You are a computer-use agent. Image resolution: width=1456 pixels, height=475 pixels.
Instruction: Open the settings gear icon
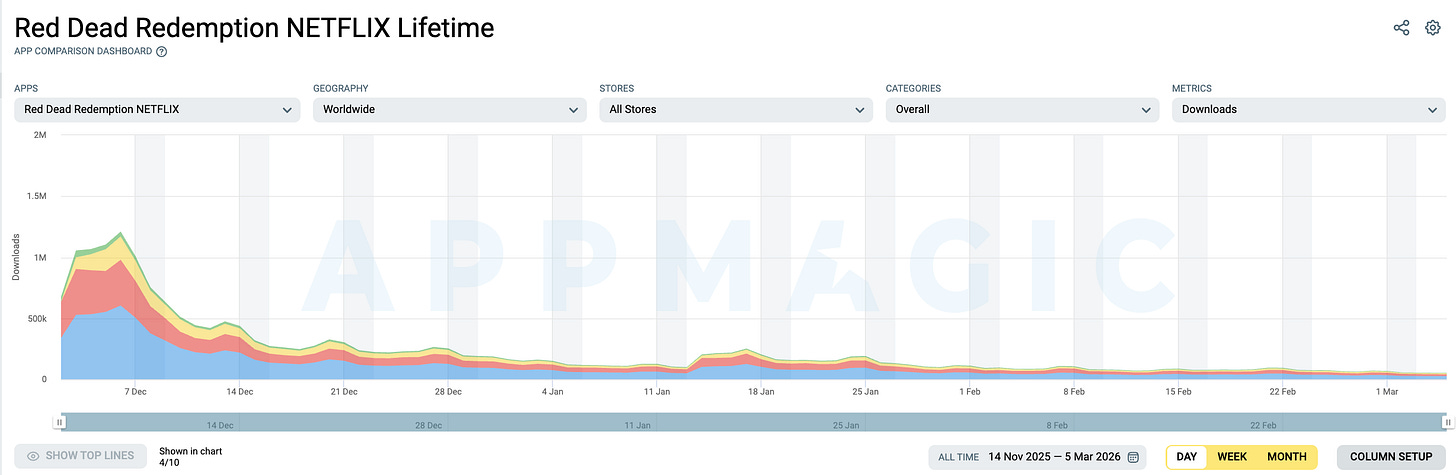pyautogui.click(x=1432, y=28)
